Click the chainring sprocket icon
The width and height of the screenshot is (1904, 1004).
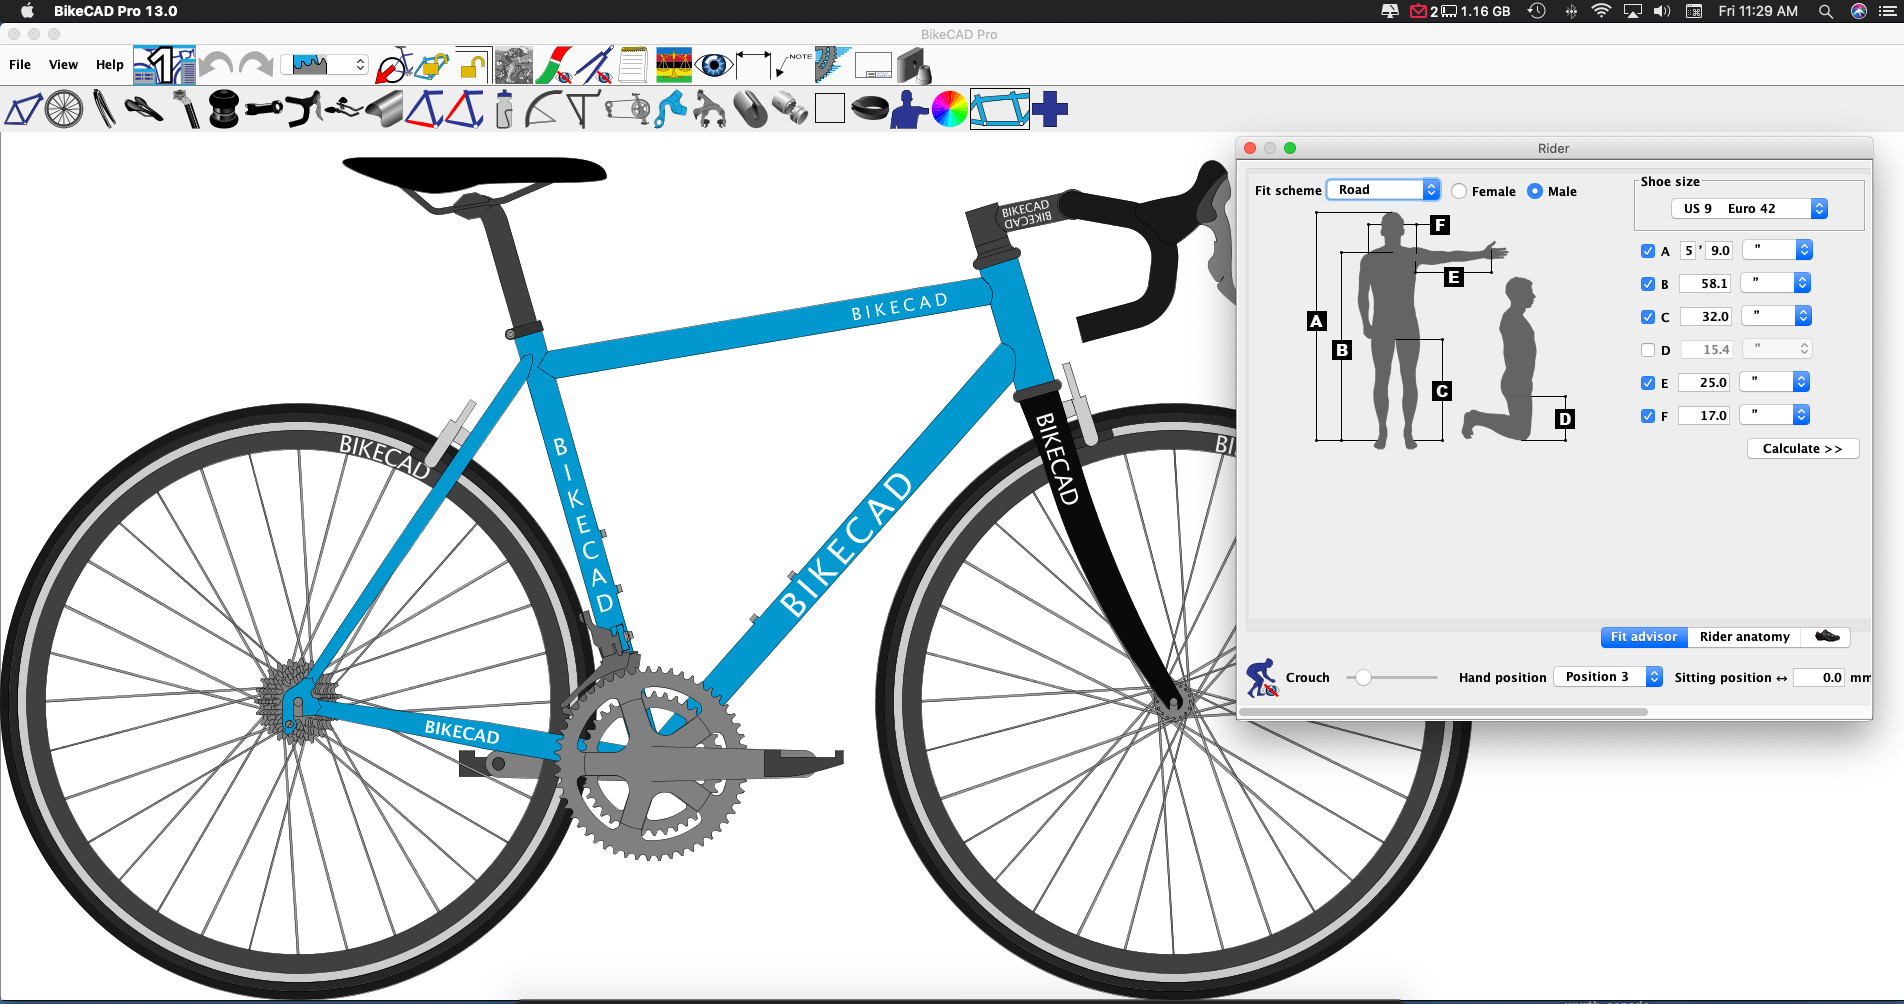tap(832, 66)
